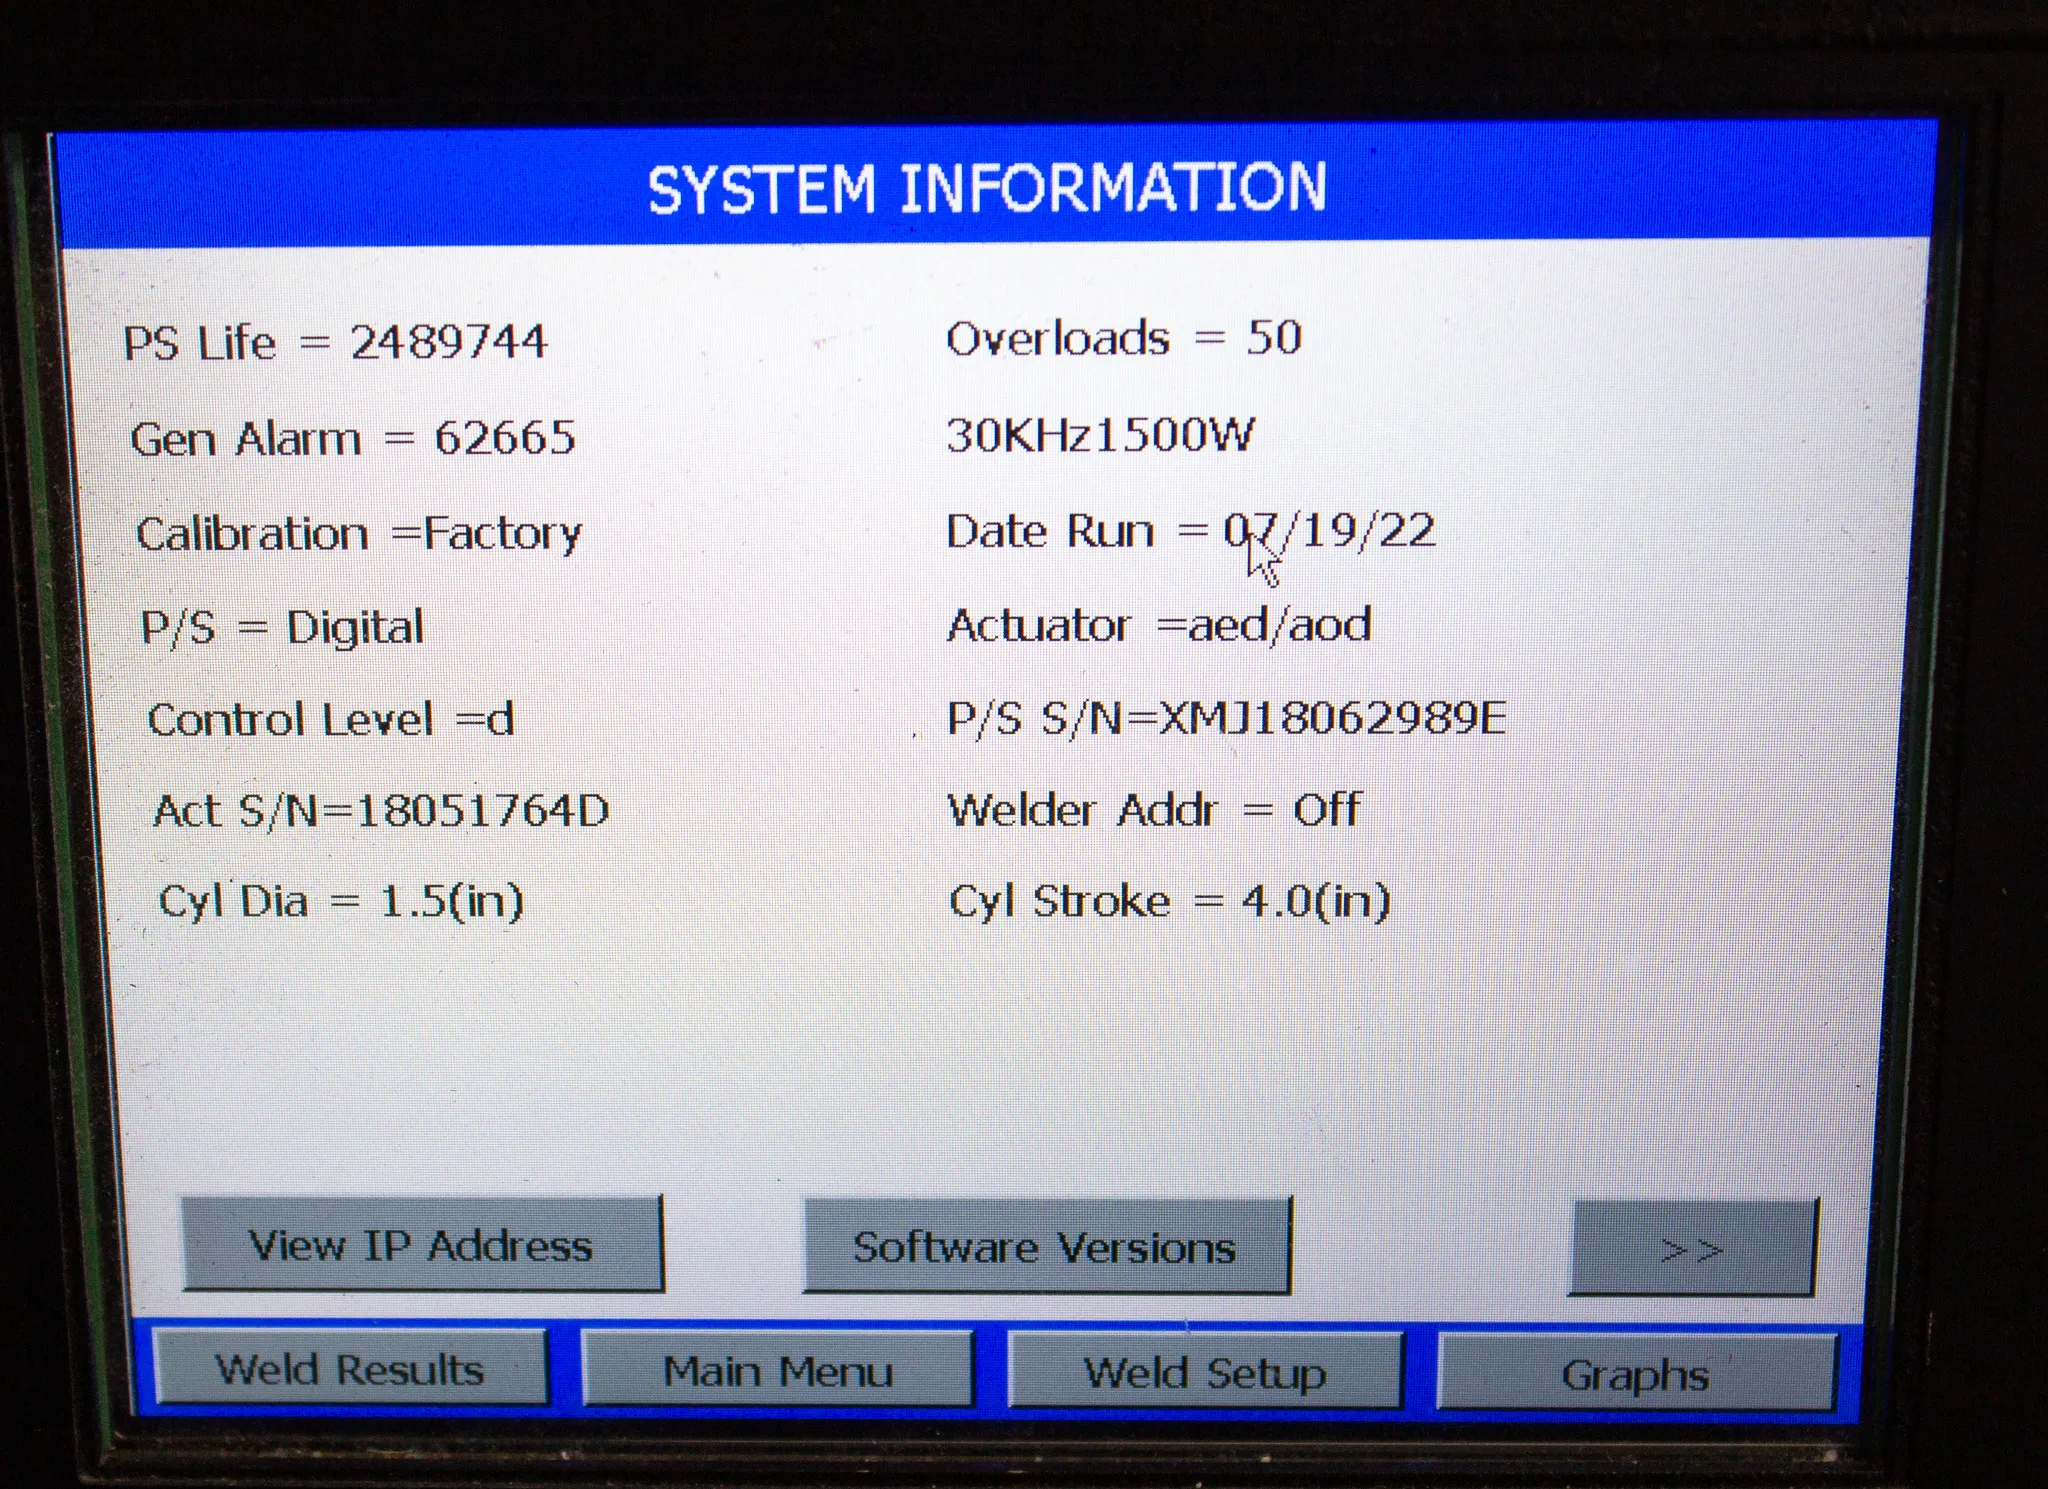Screen dimensions: 2048x1489
Task: Click the Calibration =Factory line
Action: point(359,534)
